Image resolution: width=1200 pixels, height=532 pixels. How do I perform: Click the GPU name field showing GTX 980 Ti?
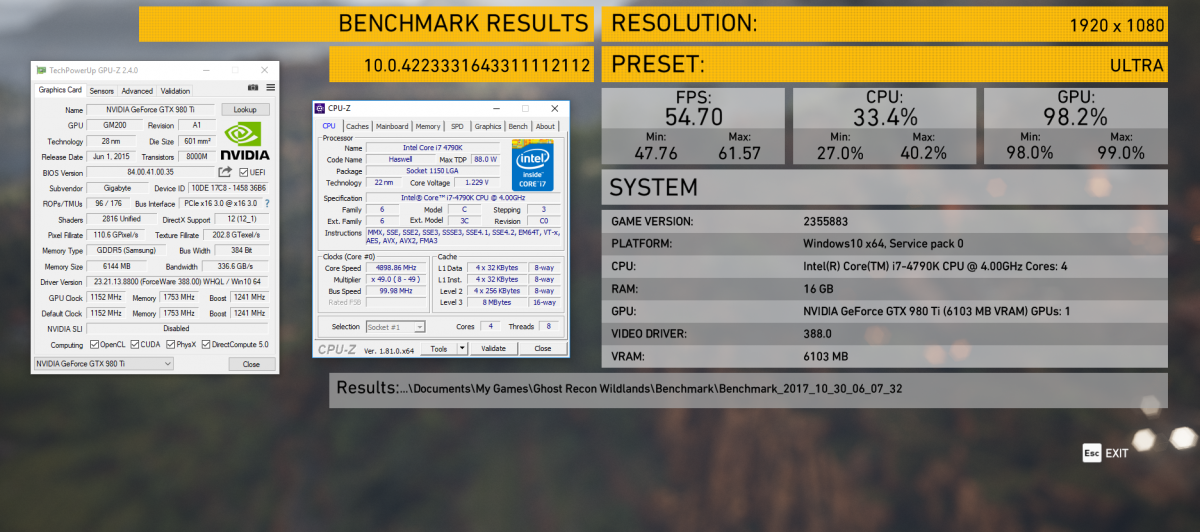(151, 109)
